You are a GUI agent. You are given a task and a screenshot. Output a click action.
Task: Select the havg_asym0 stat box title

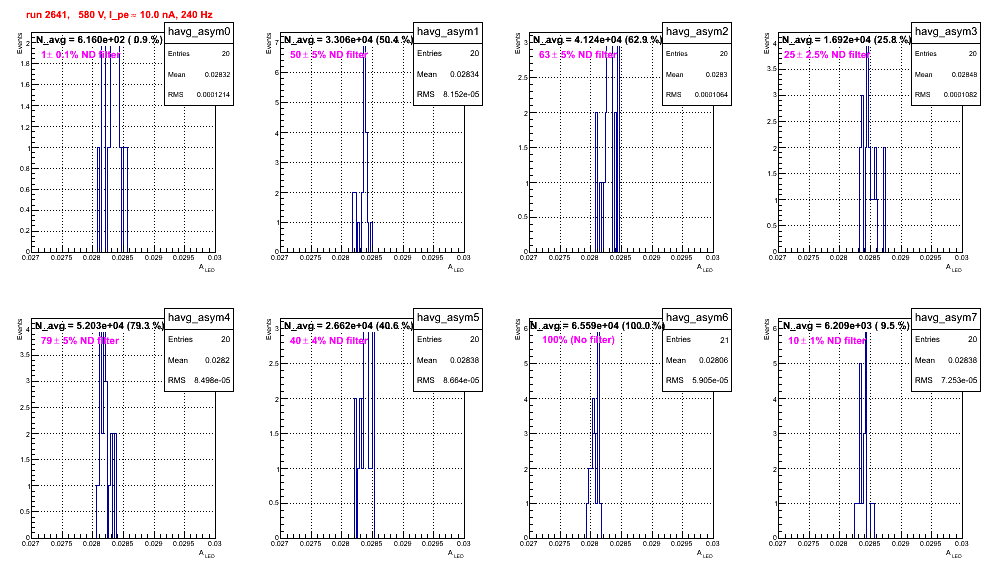point(199,32)
